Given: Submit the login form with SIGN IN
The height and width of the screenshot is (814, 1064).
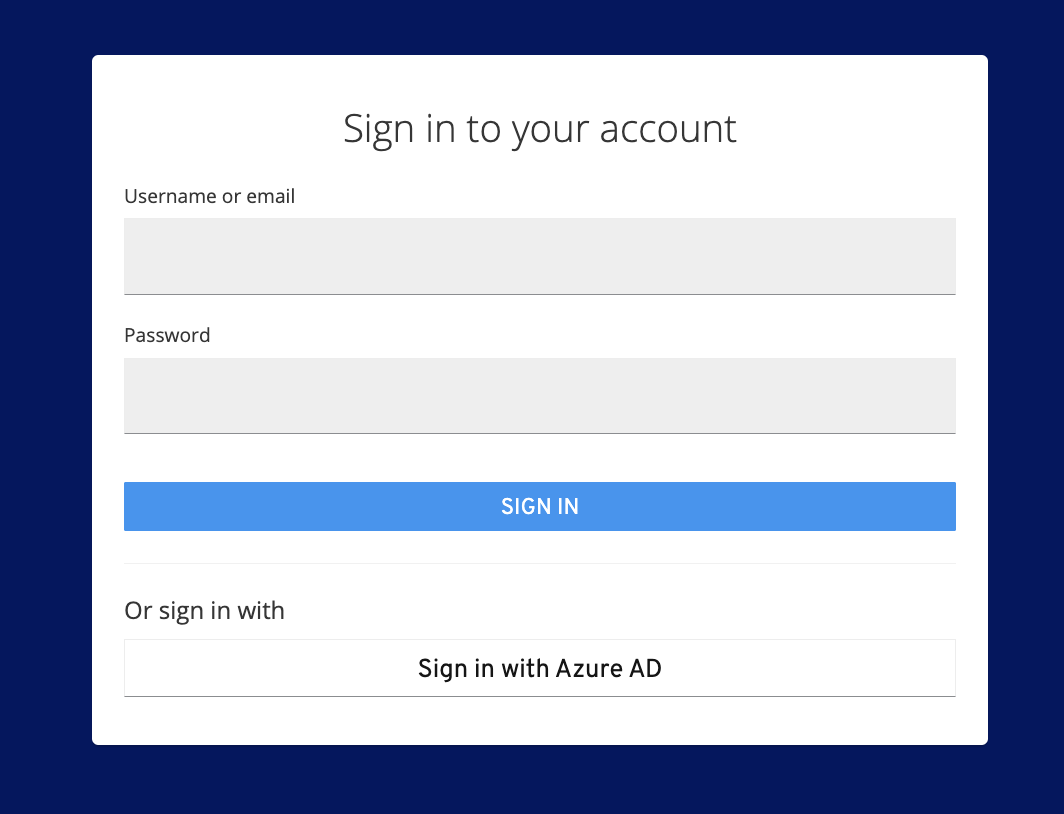Looking at the screenshot, I should [539, 506].
